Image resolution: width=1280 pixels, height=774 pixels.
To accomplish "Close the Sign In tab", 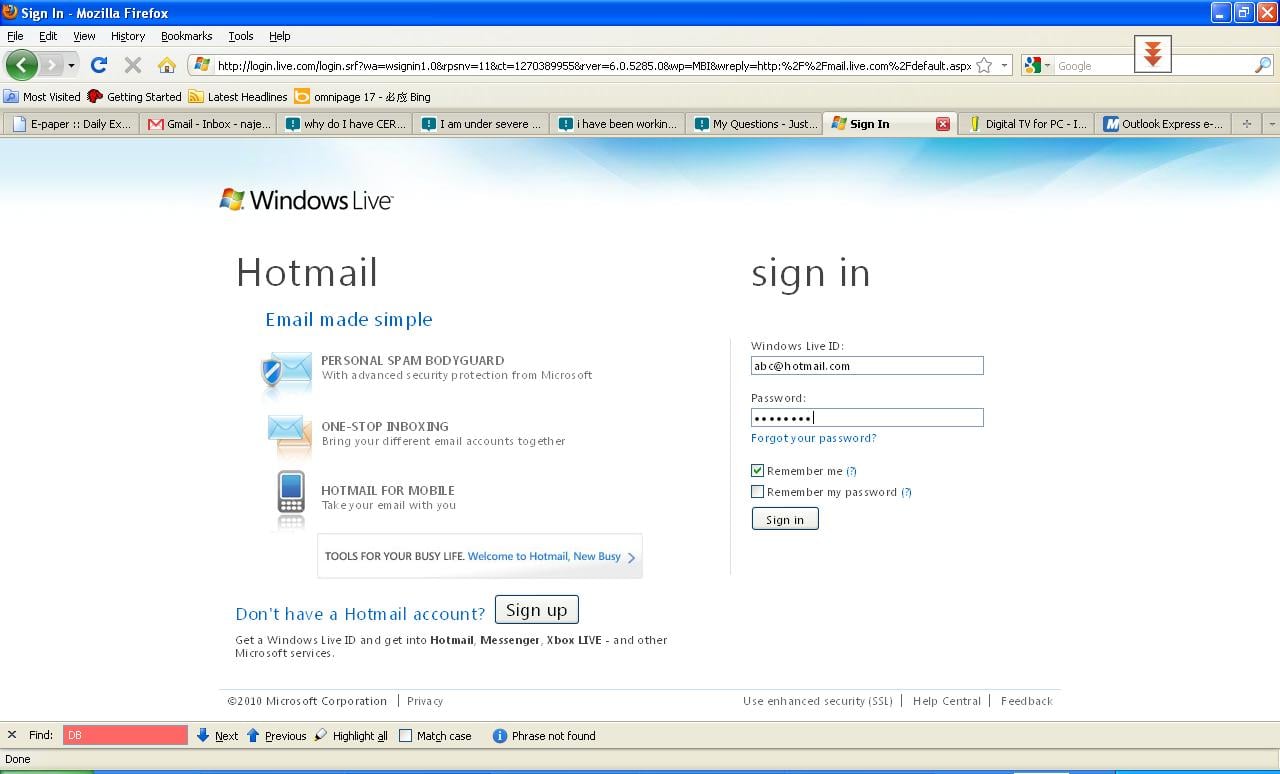I will click(942, 124).
